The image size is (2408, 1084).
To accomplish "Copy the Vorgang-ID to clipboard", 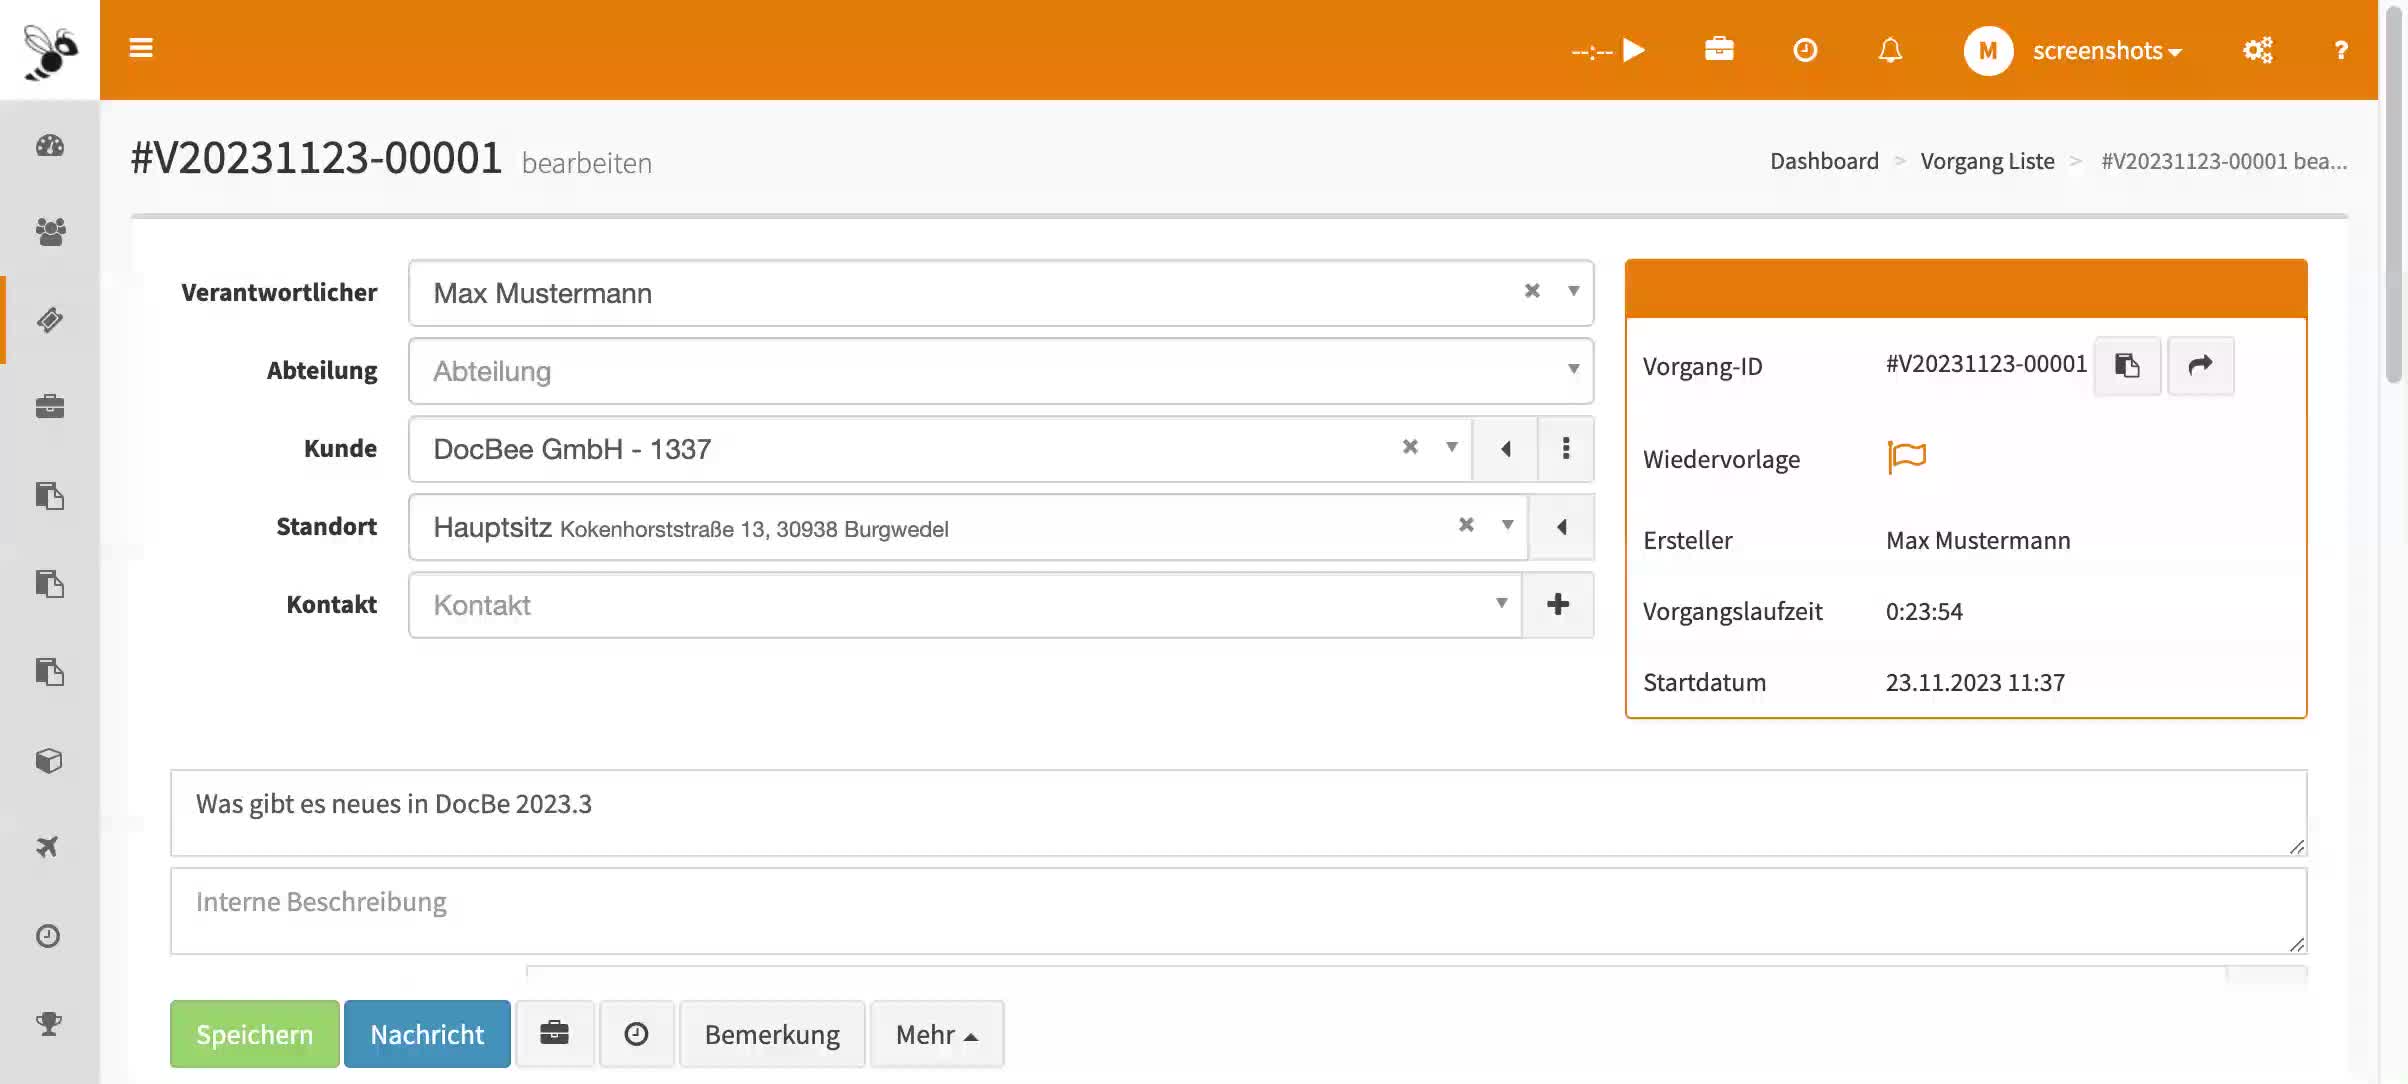I will click(x=2127, y=366).
